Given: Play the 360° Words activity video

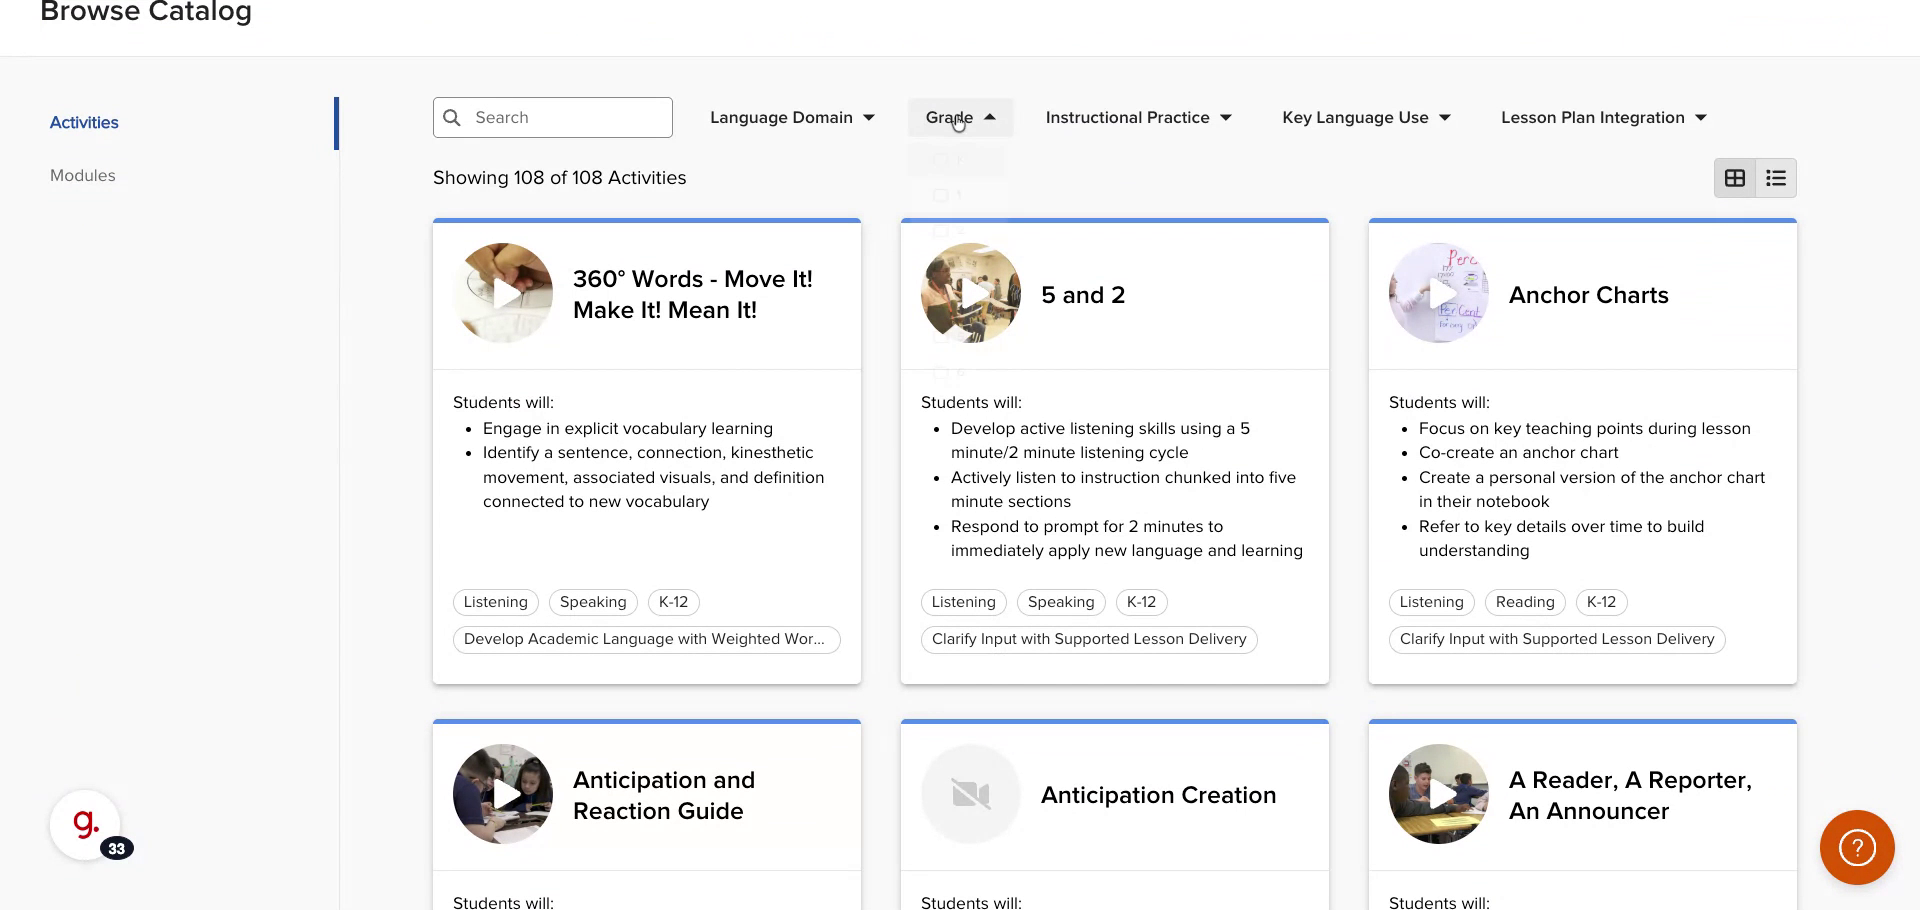Looking at the screenshot, I should coord(503,293).
